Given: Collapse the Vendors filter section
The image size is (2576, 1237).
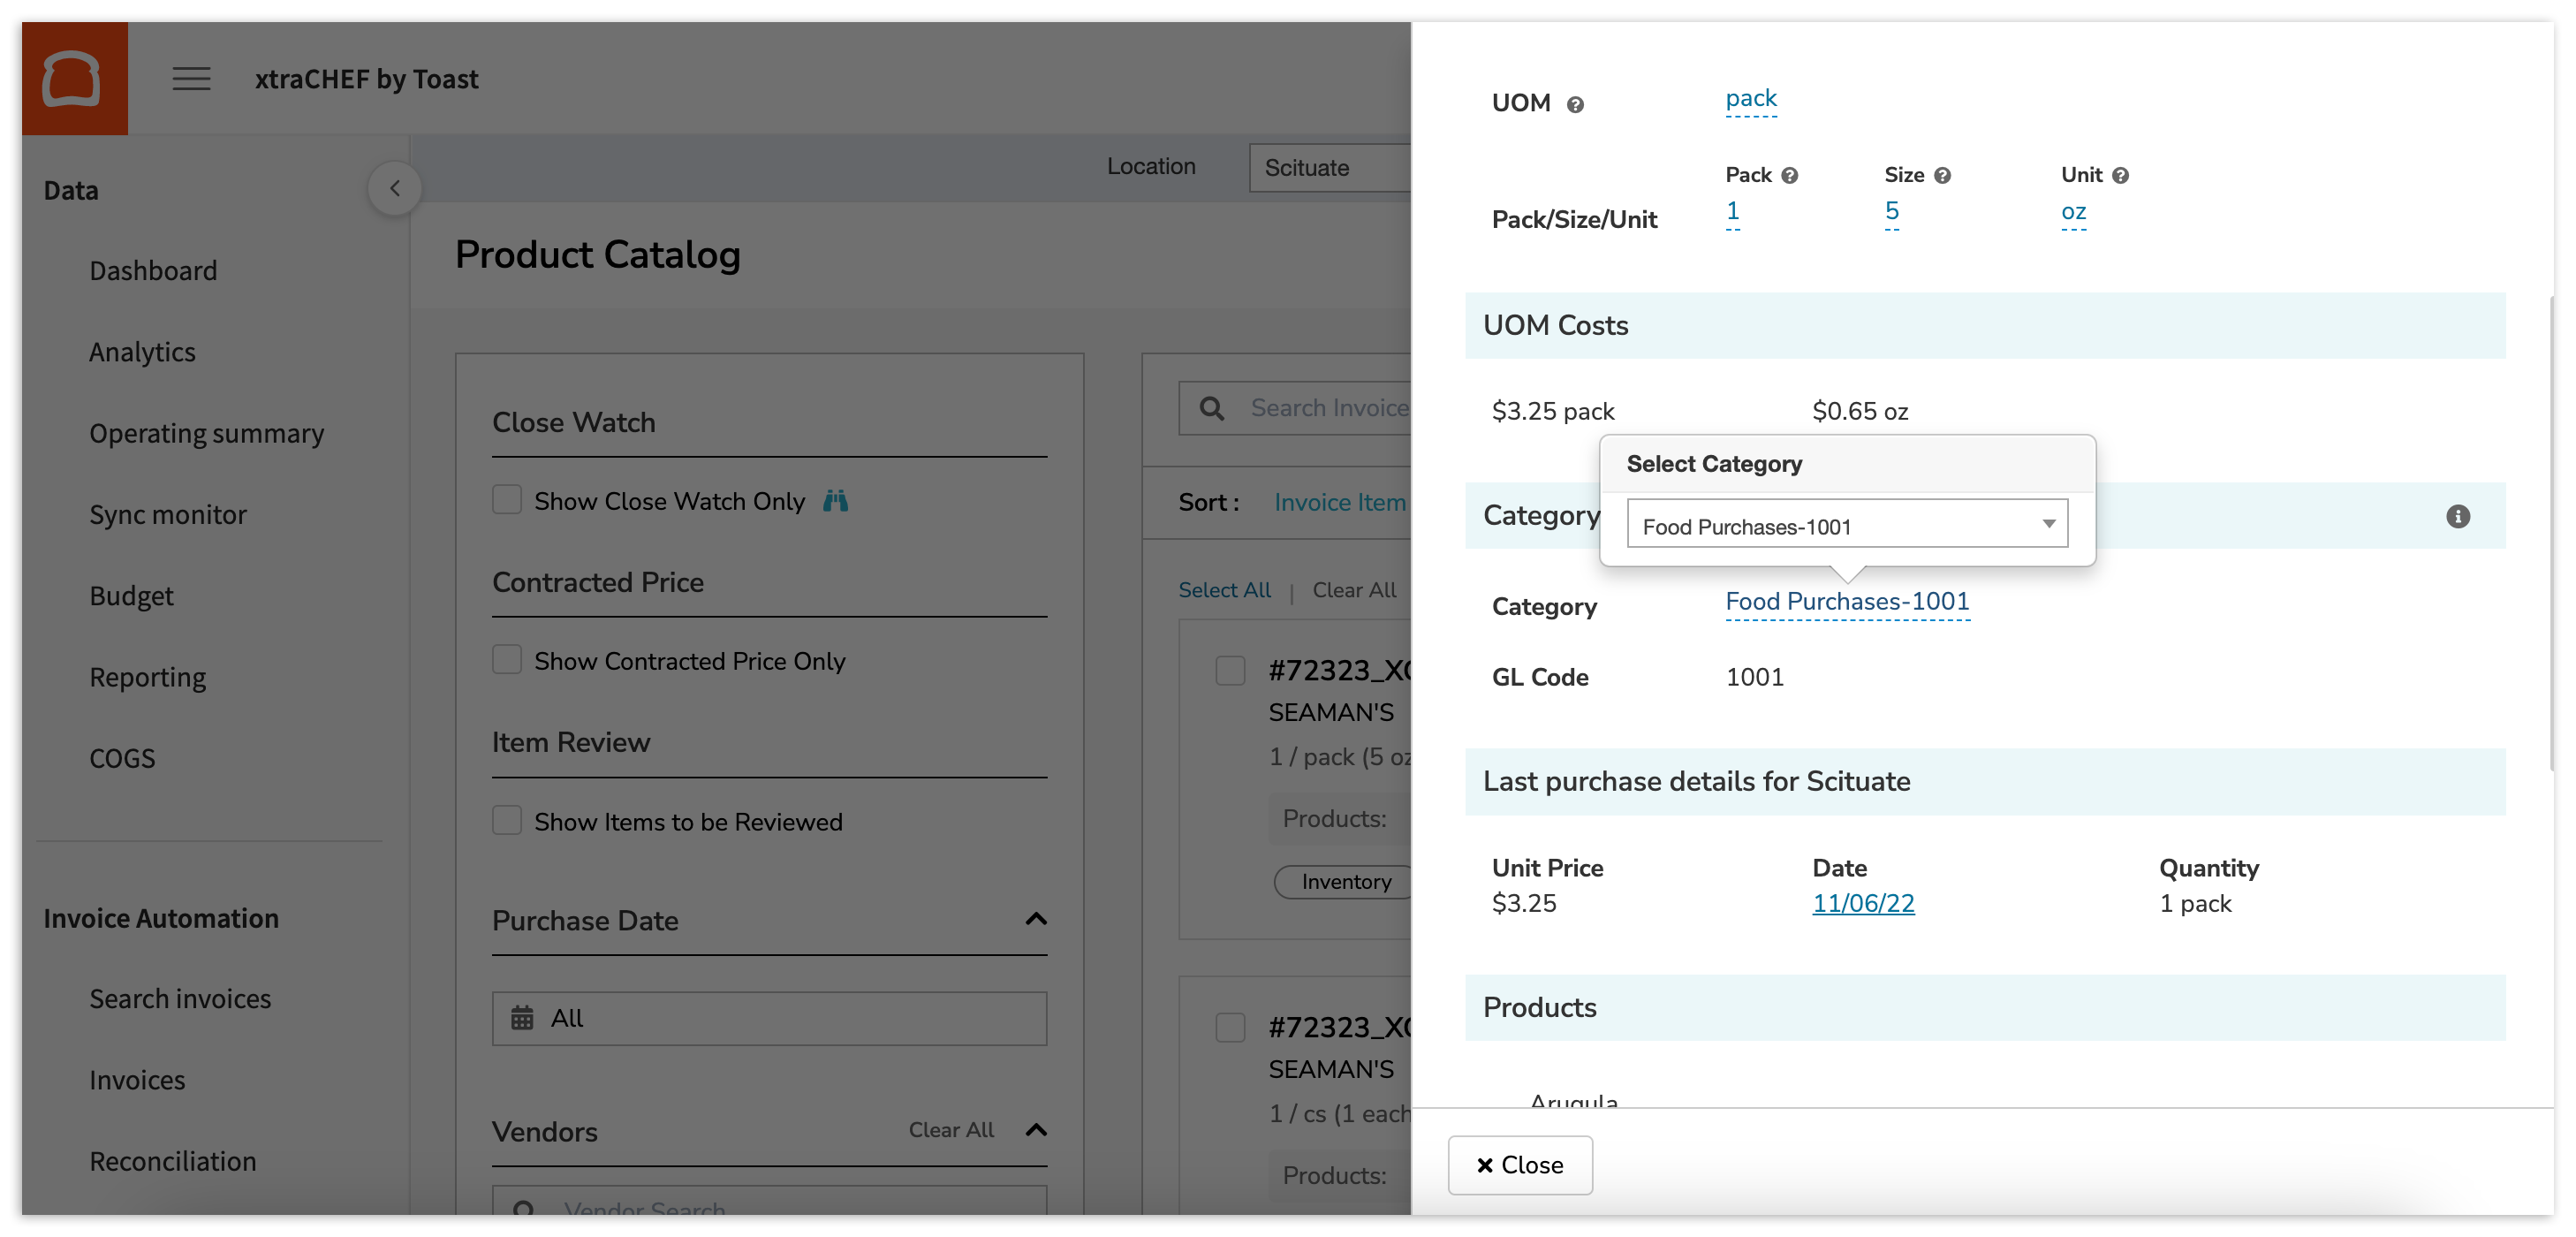Looking at the screenshot, I should pyautogui.click(x=1037, y=1130).
